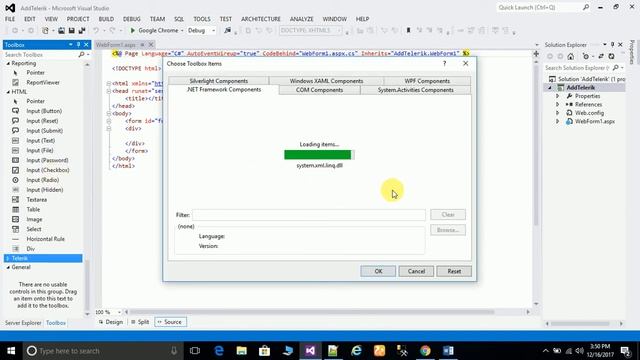This screenshot has height=360, width=640.
Task: Pin the Toolbox panel with the pushpin icon
Action: [x=78, y=44]
